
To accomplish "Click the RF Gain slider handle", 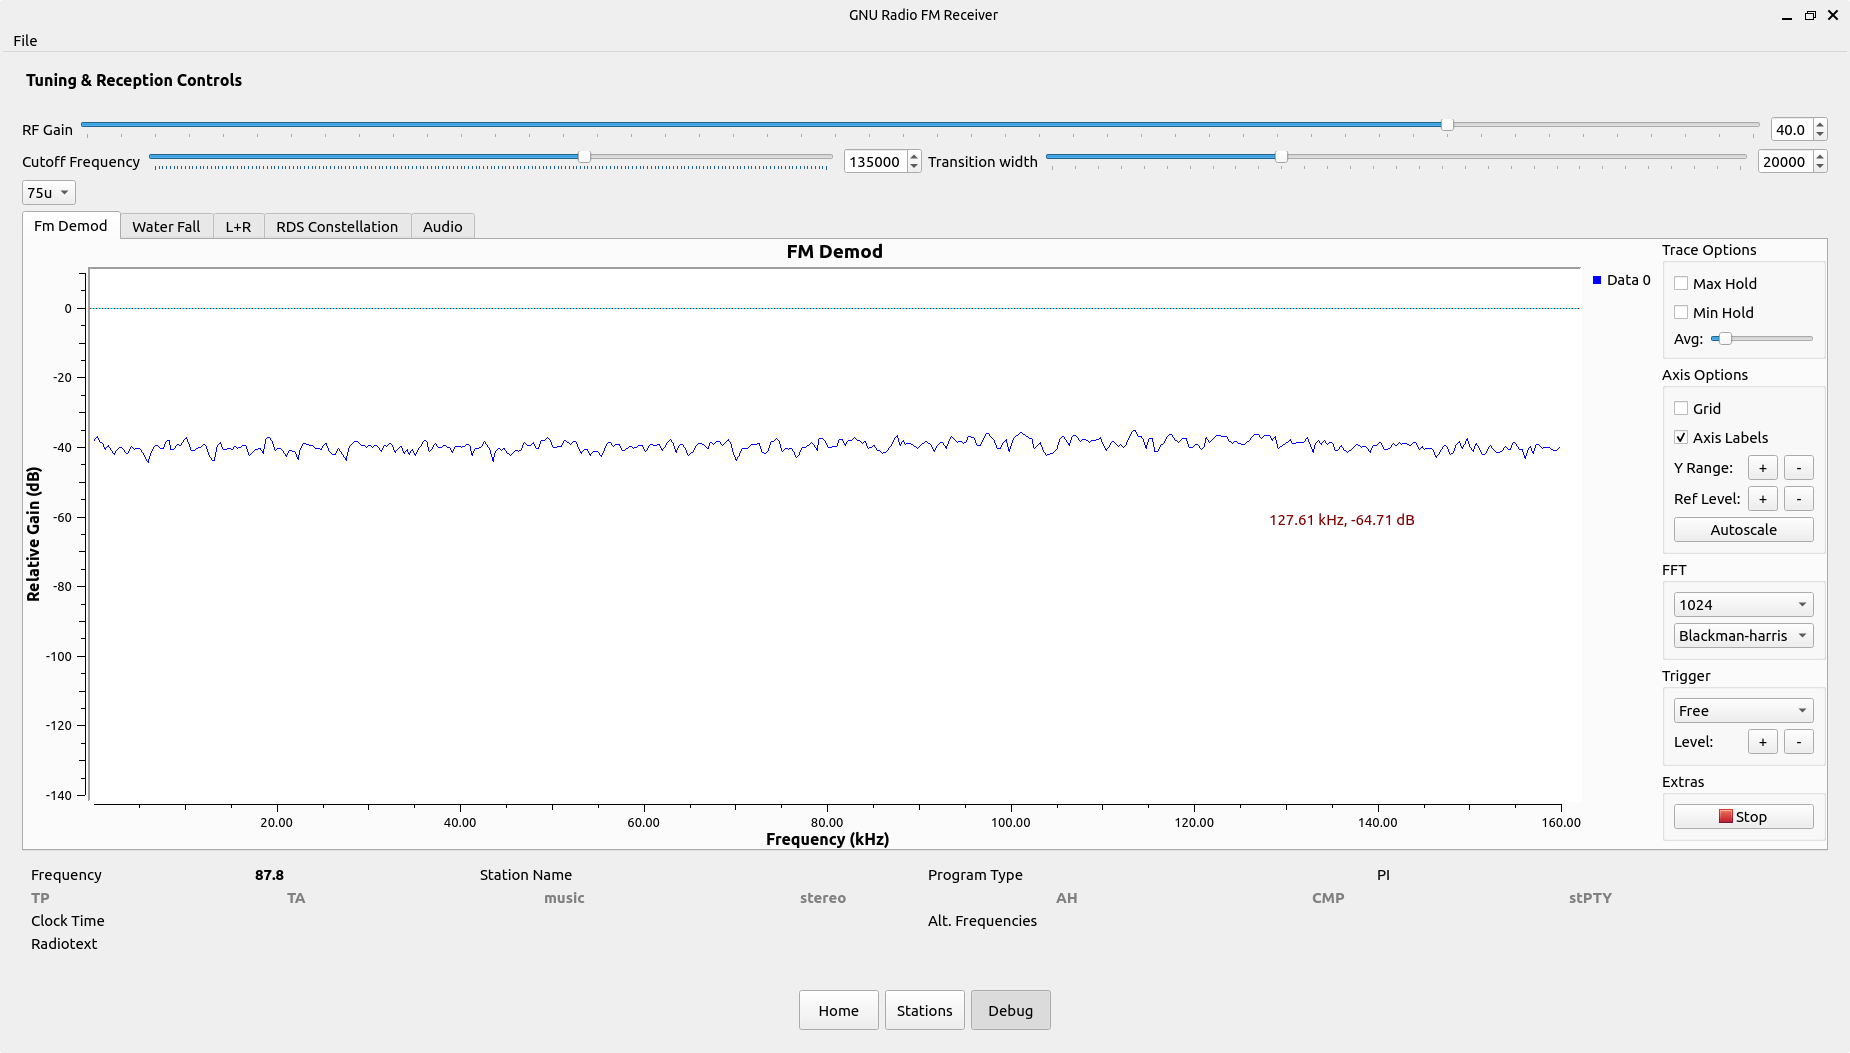I will (1447, 125).
